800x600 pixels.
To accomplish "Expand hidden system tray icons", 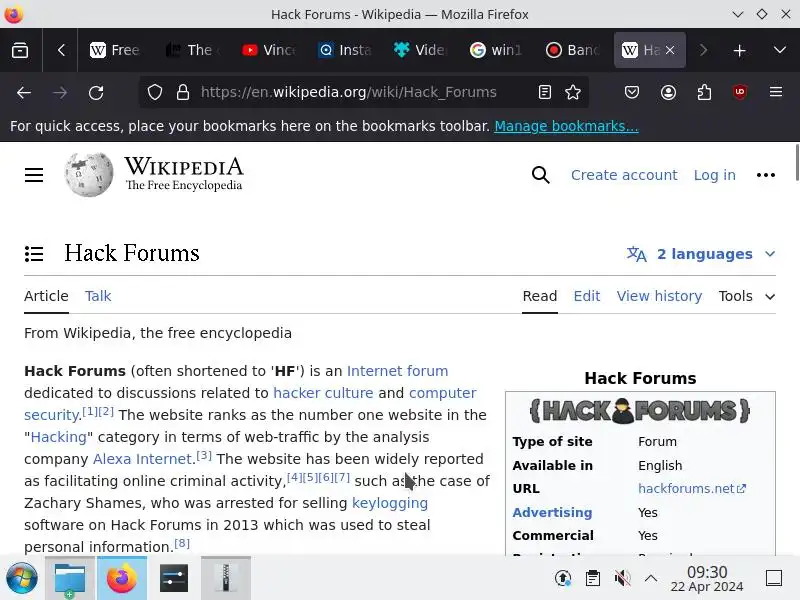I will point(651,579).
